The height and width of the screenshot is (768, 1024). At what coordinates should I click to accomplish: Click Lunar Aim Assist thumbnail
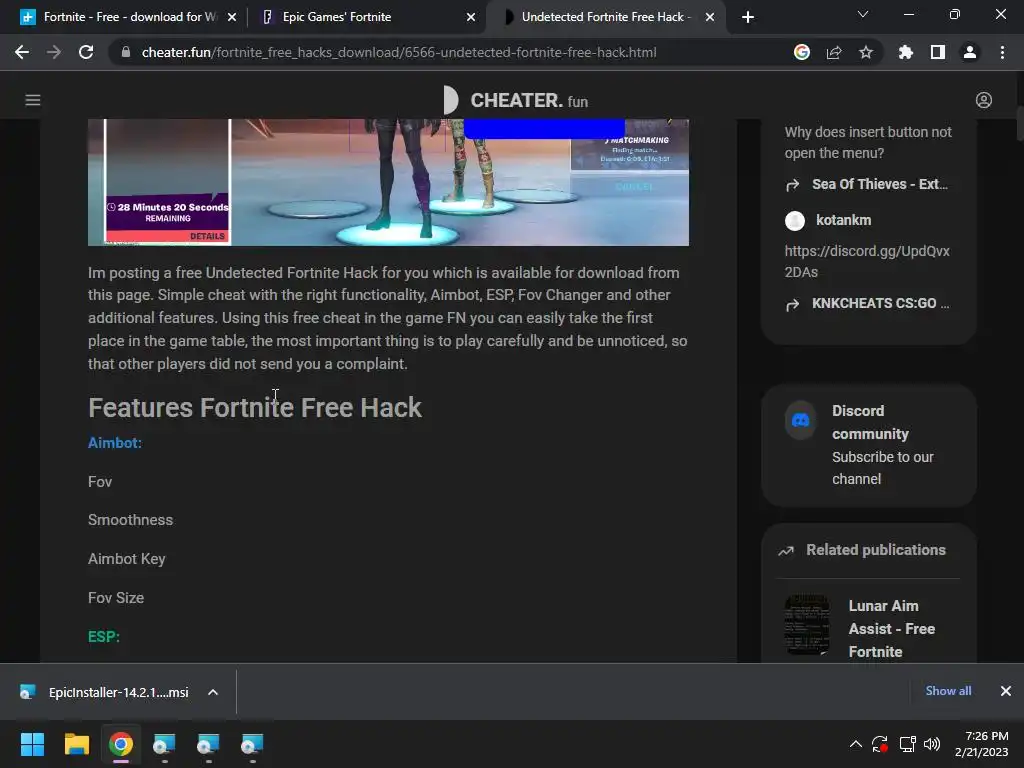tap(807, 625)
